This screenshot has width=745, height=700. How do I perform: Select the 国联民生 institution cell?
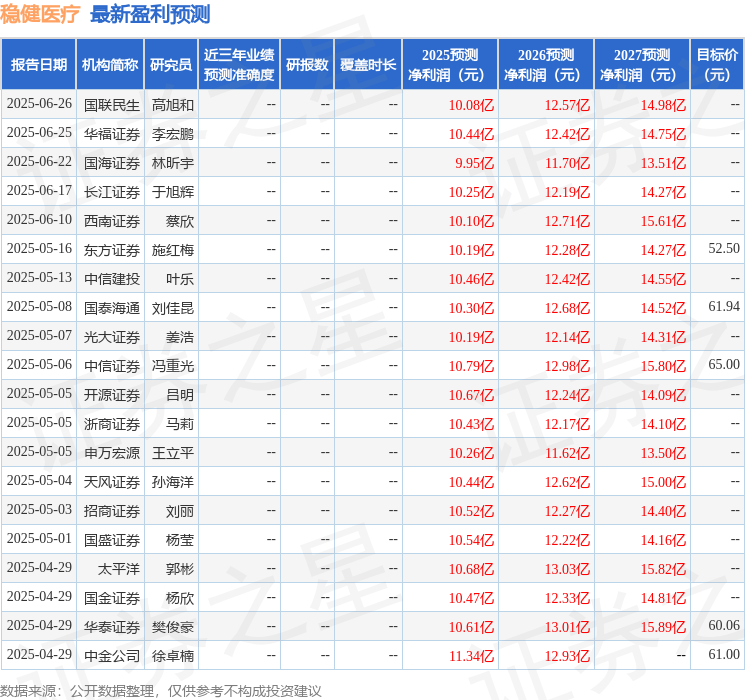tap(112, 105)
